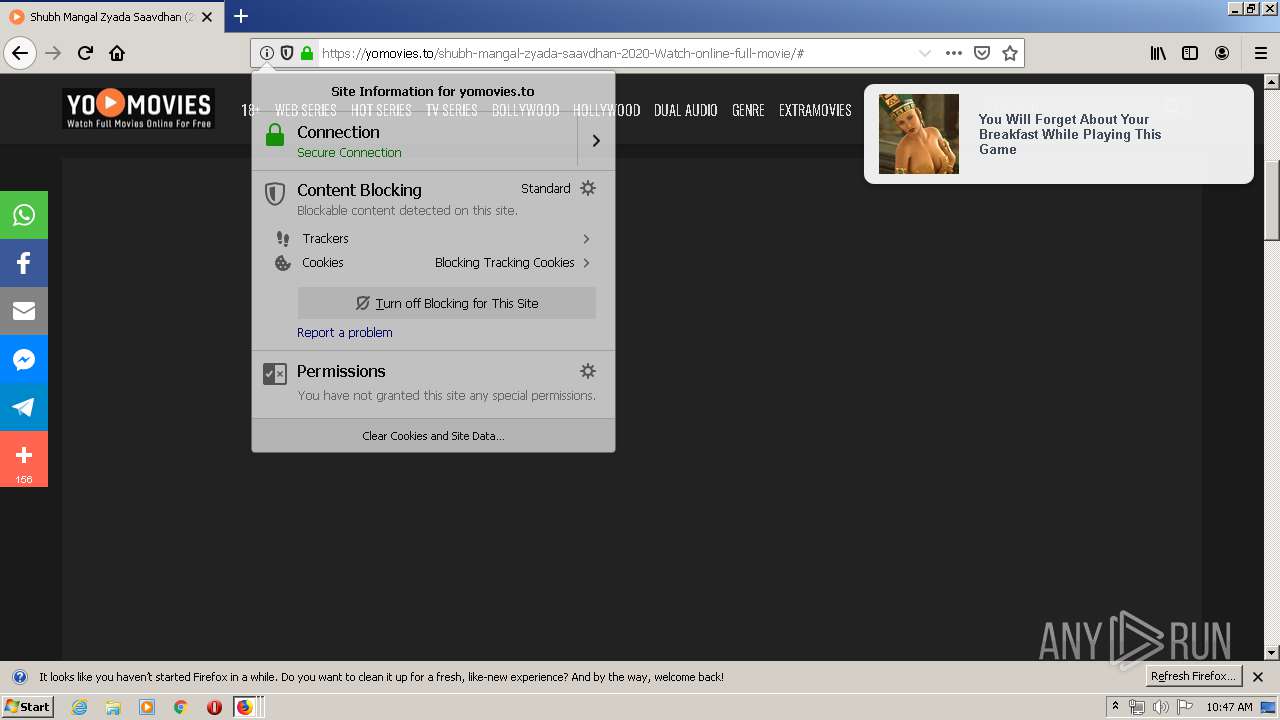Screen dimensions: 1280x720
Task: Show hidden system tray icons
Action: coord(1115,707)
